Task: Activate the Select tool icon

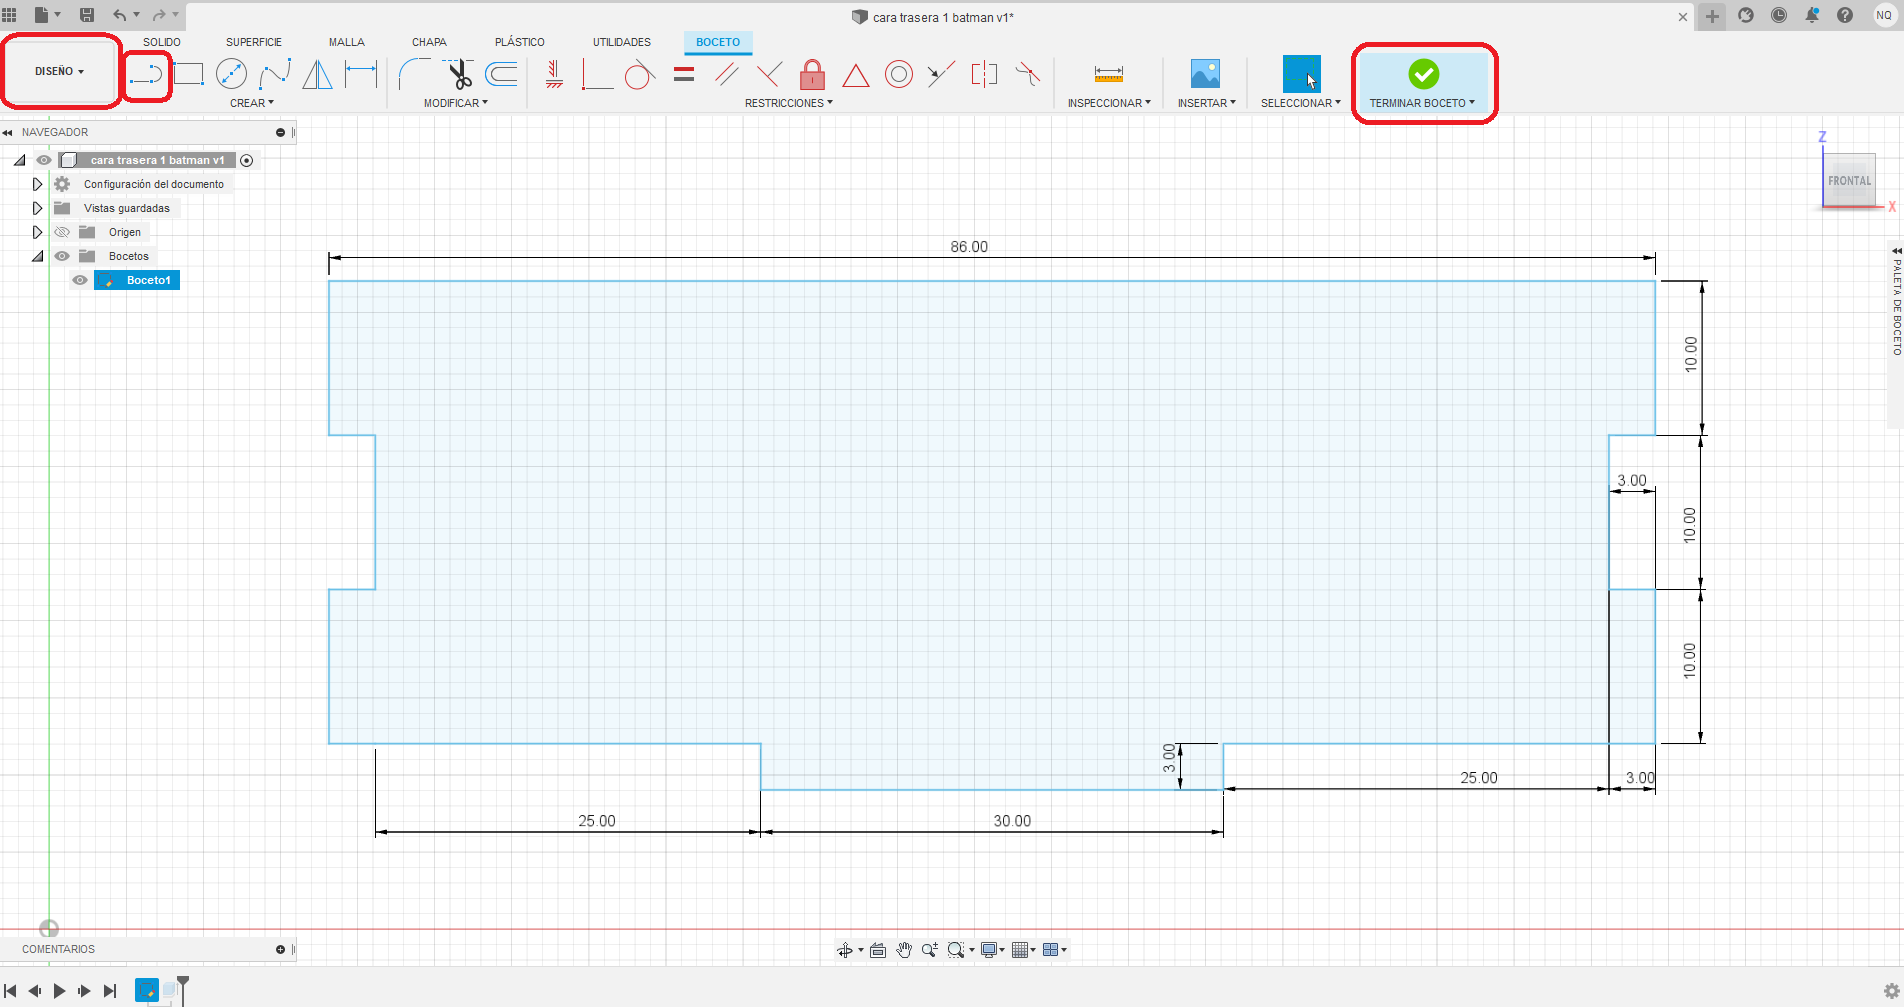Action: click(x=1302, y=74)
